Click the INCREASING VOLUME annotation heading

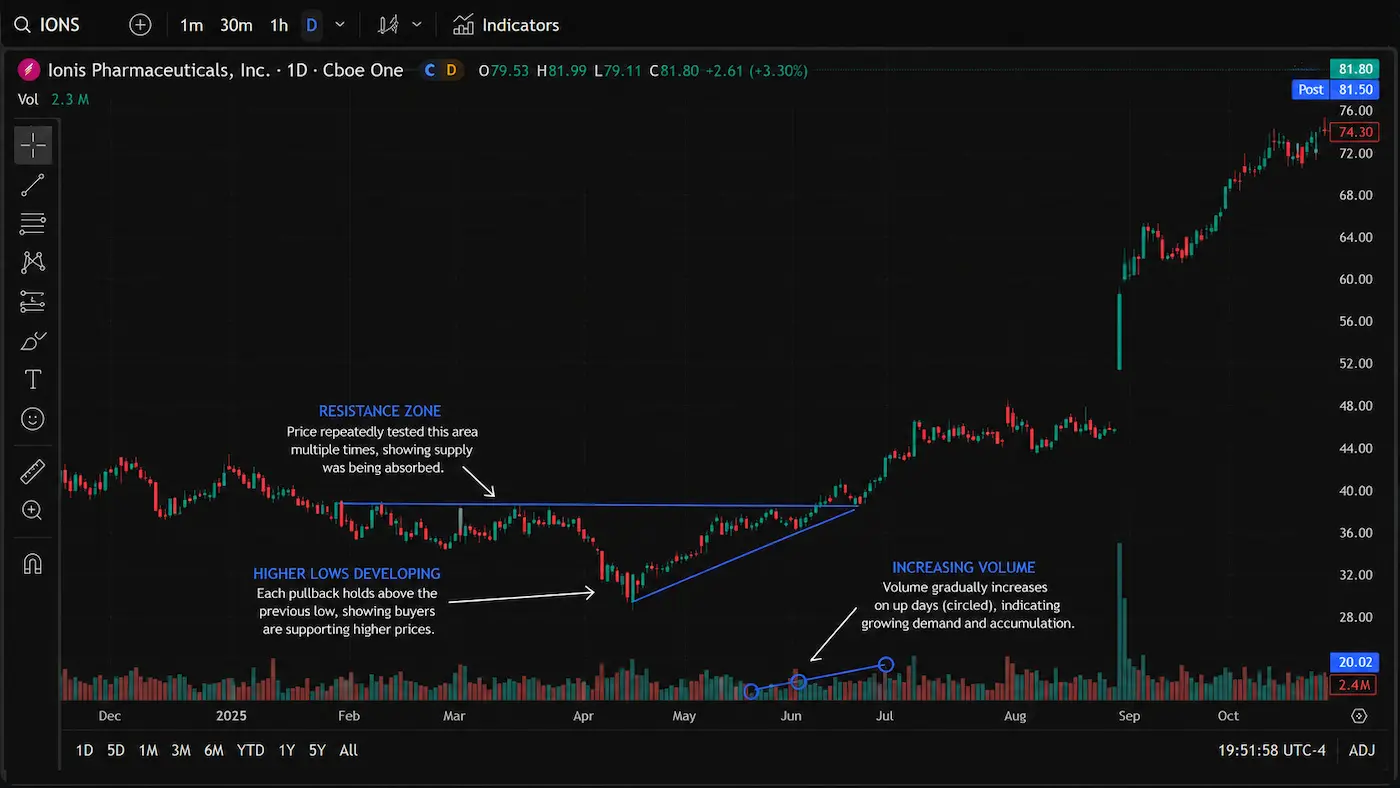[964, 568]
